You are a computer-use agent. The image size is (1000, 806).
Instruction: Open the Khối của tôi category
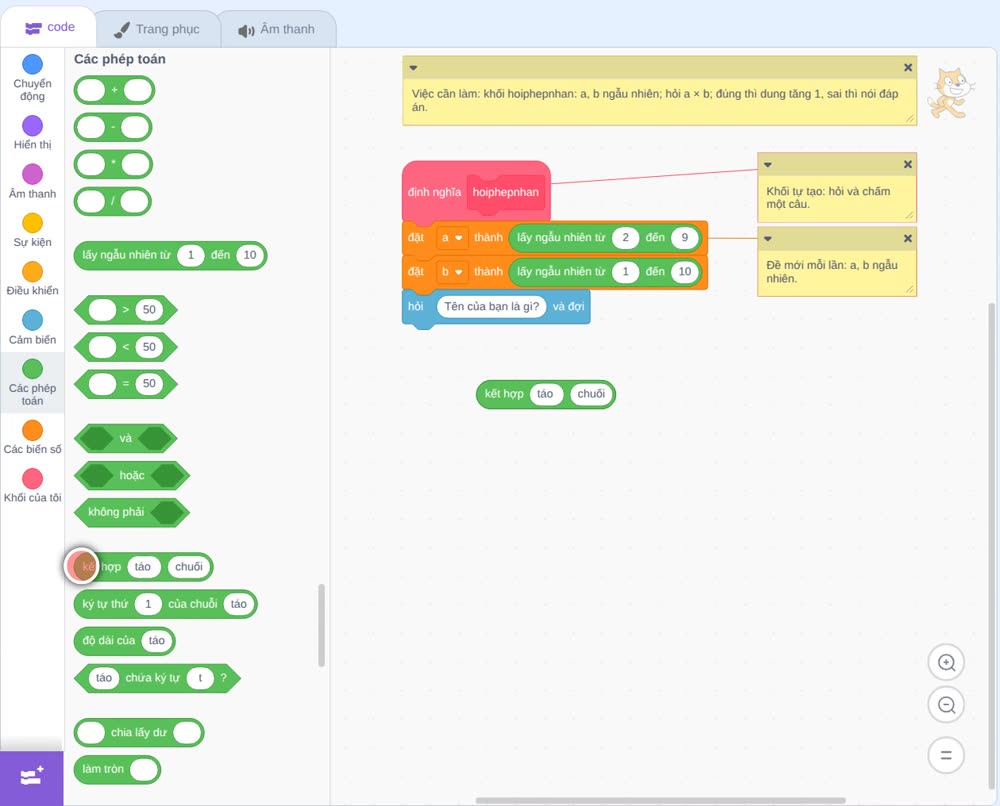click(x=32, y=486)
